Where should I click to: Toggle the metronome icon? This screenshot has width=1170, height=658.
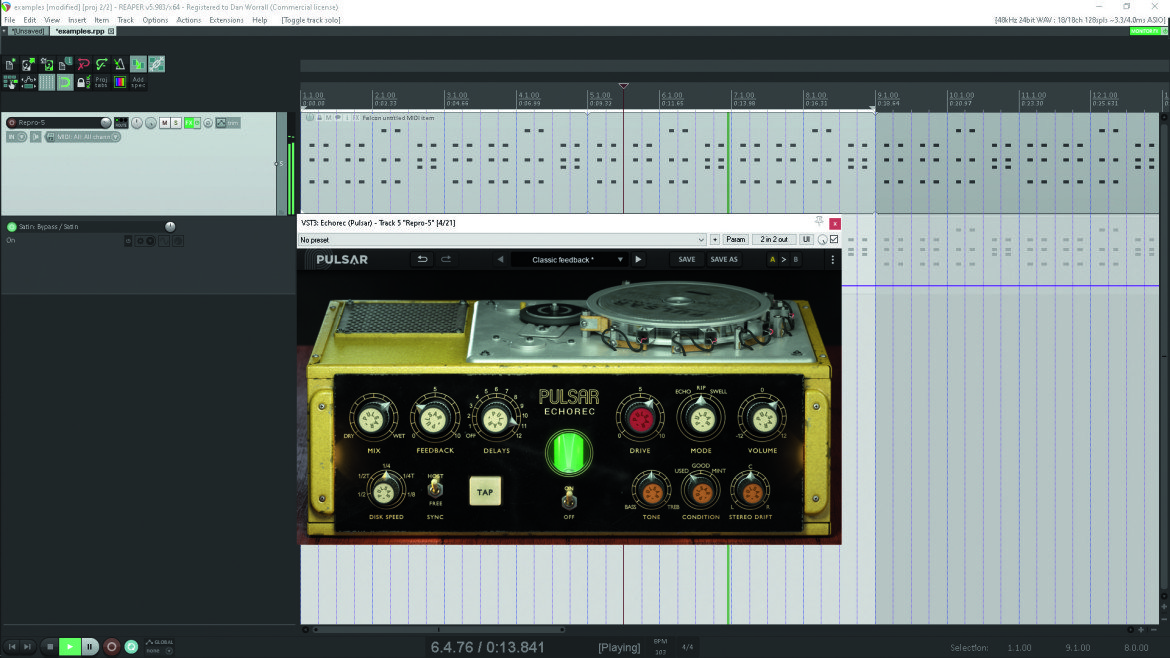coord(119,65)
